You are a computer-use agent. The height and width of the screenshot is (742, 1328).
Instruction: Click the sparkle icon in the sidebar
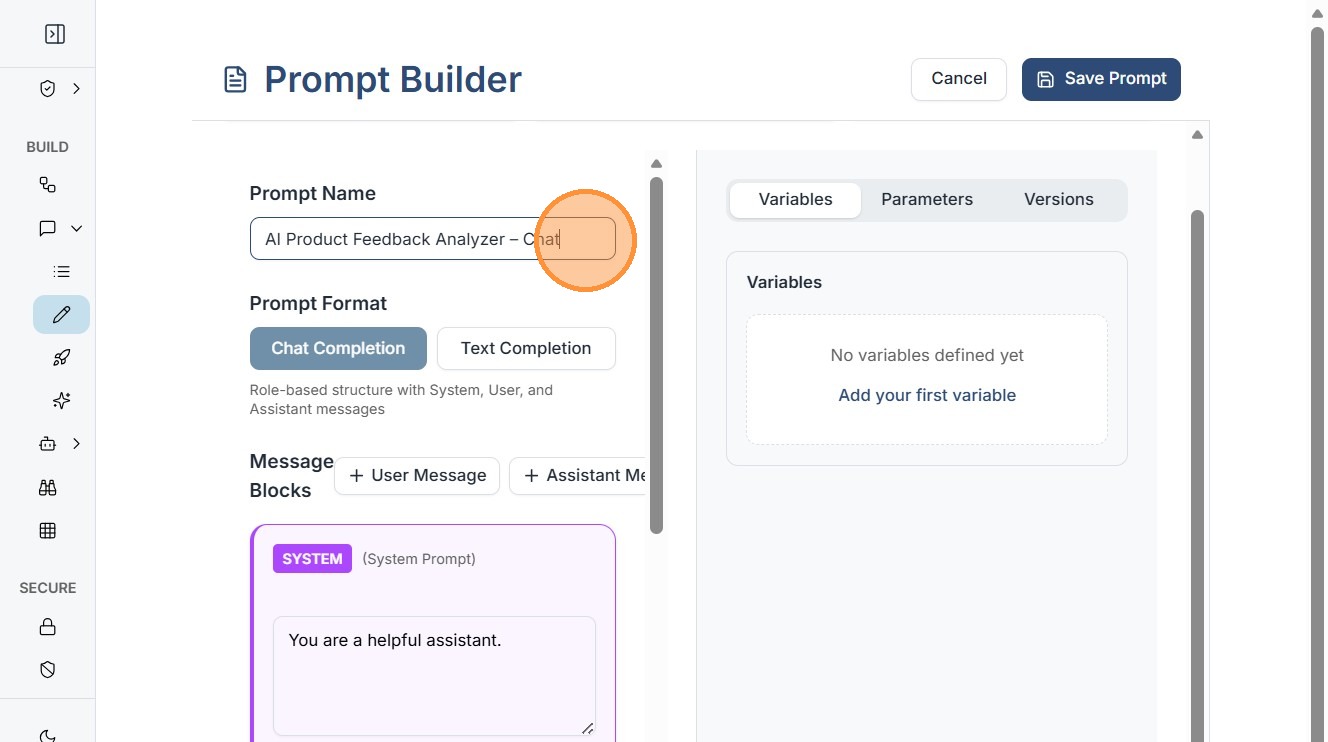click(62, 401)
